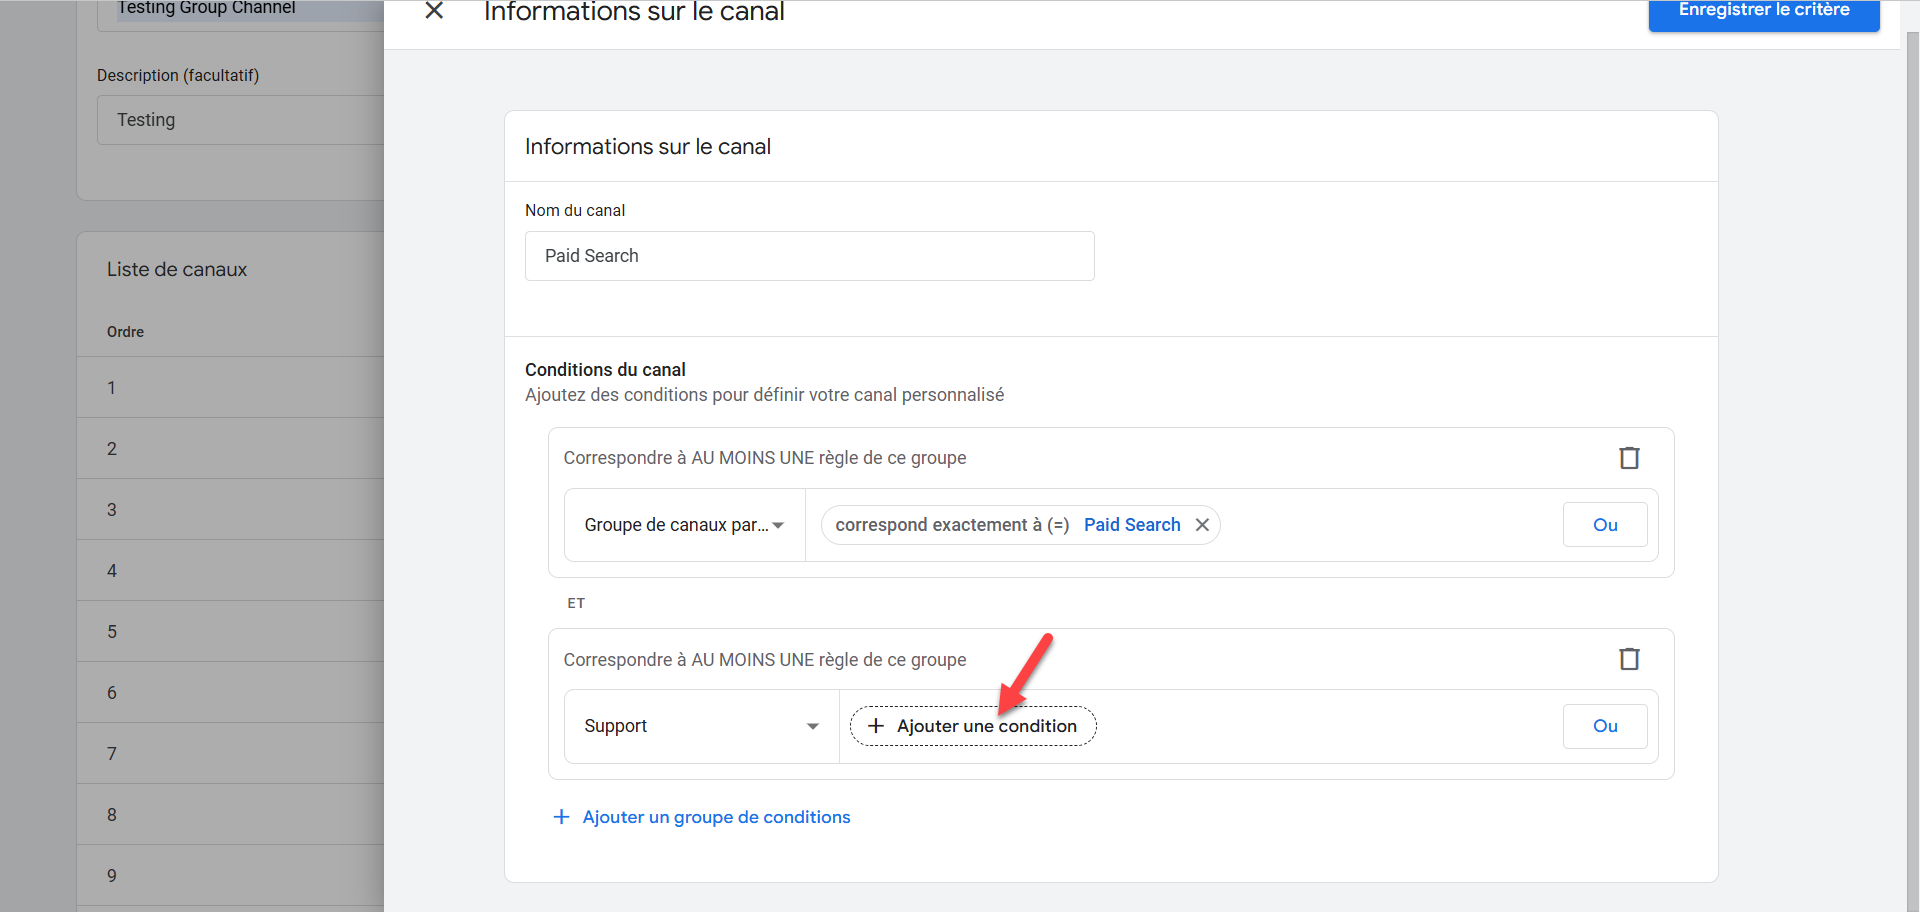Remove the Paid Search condition chip
The image size is (1920, 912).
tap(1202, 525)
